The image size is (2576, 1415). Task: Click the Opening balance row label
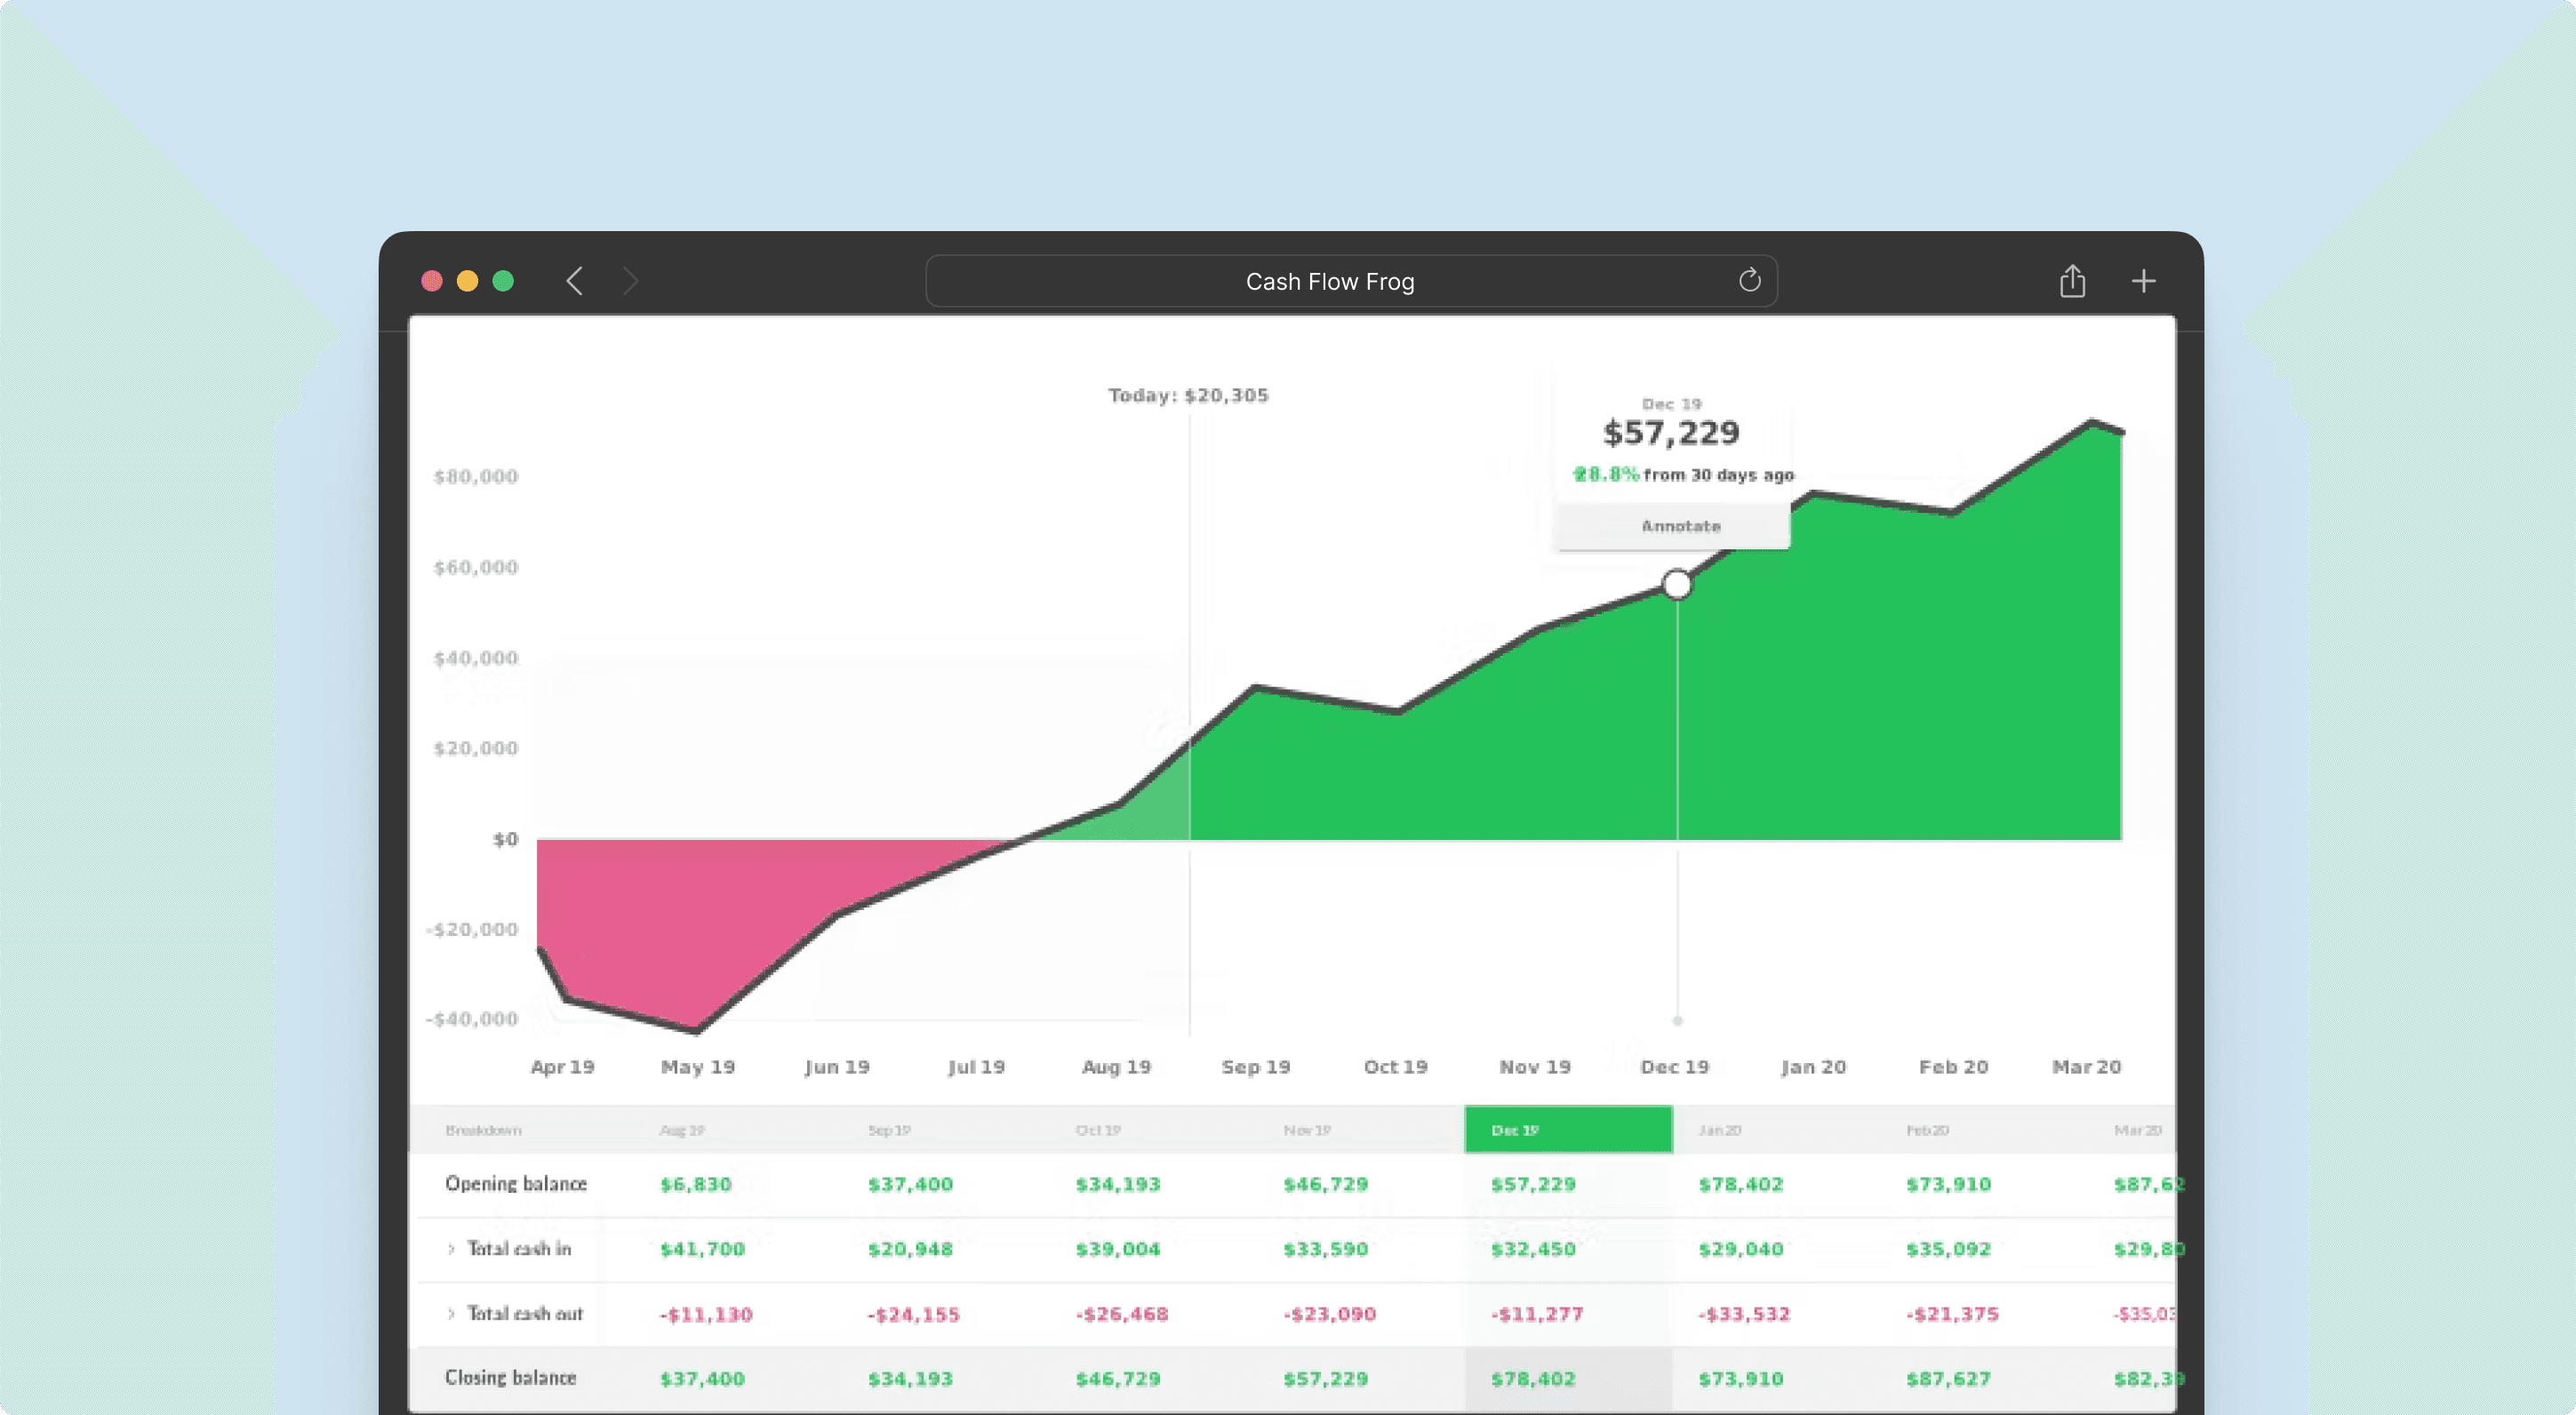coord(516,1184)
